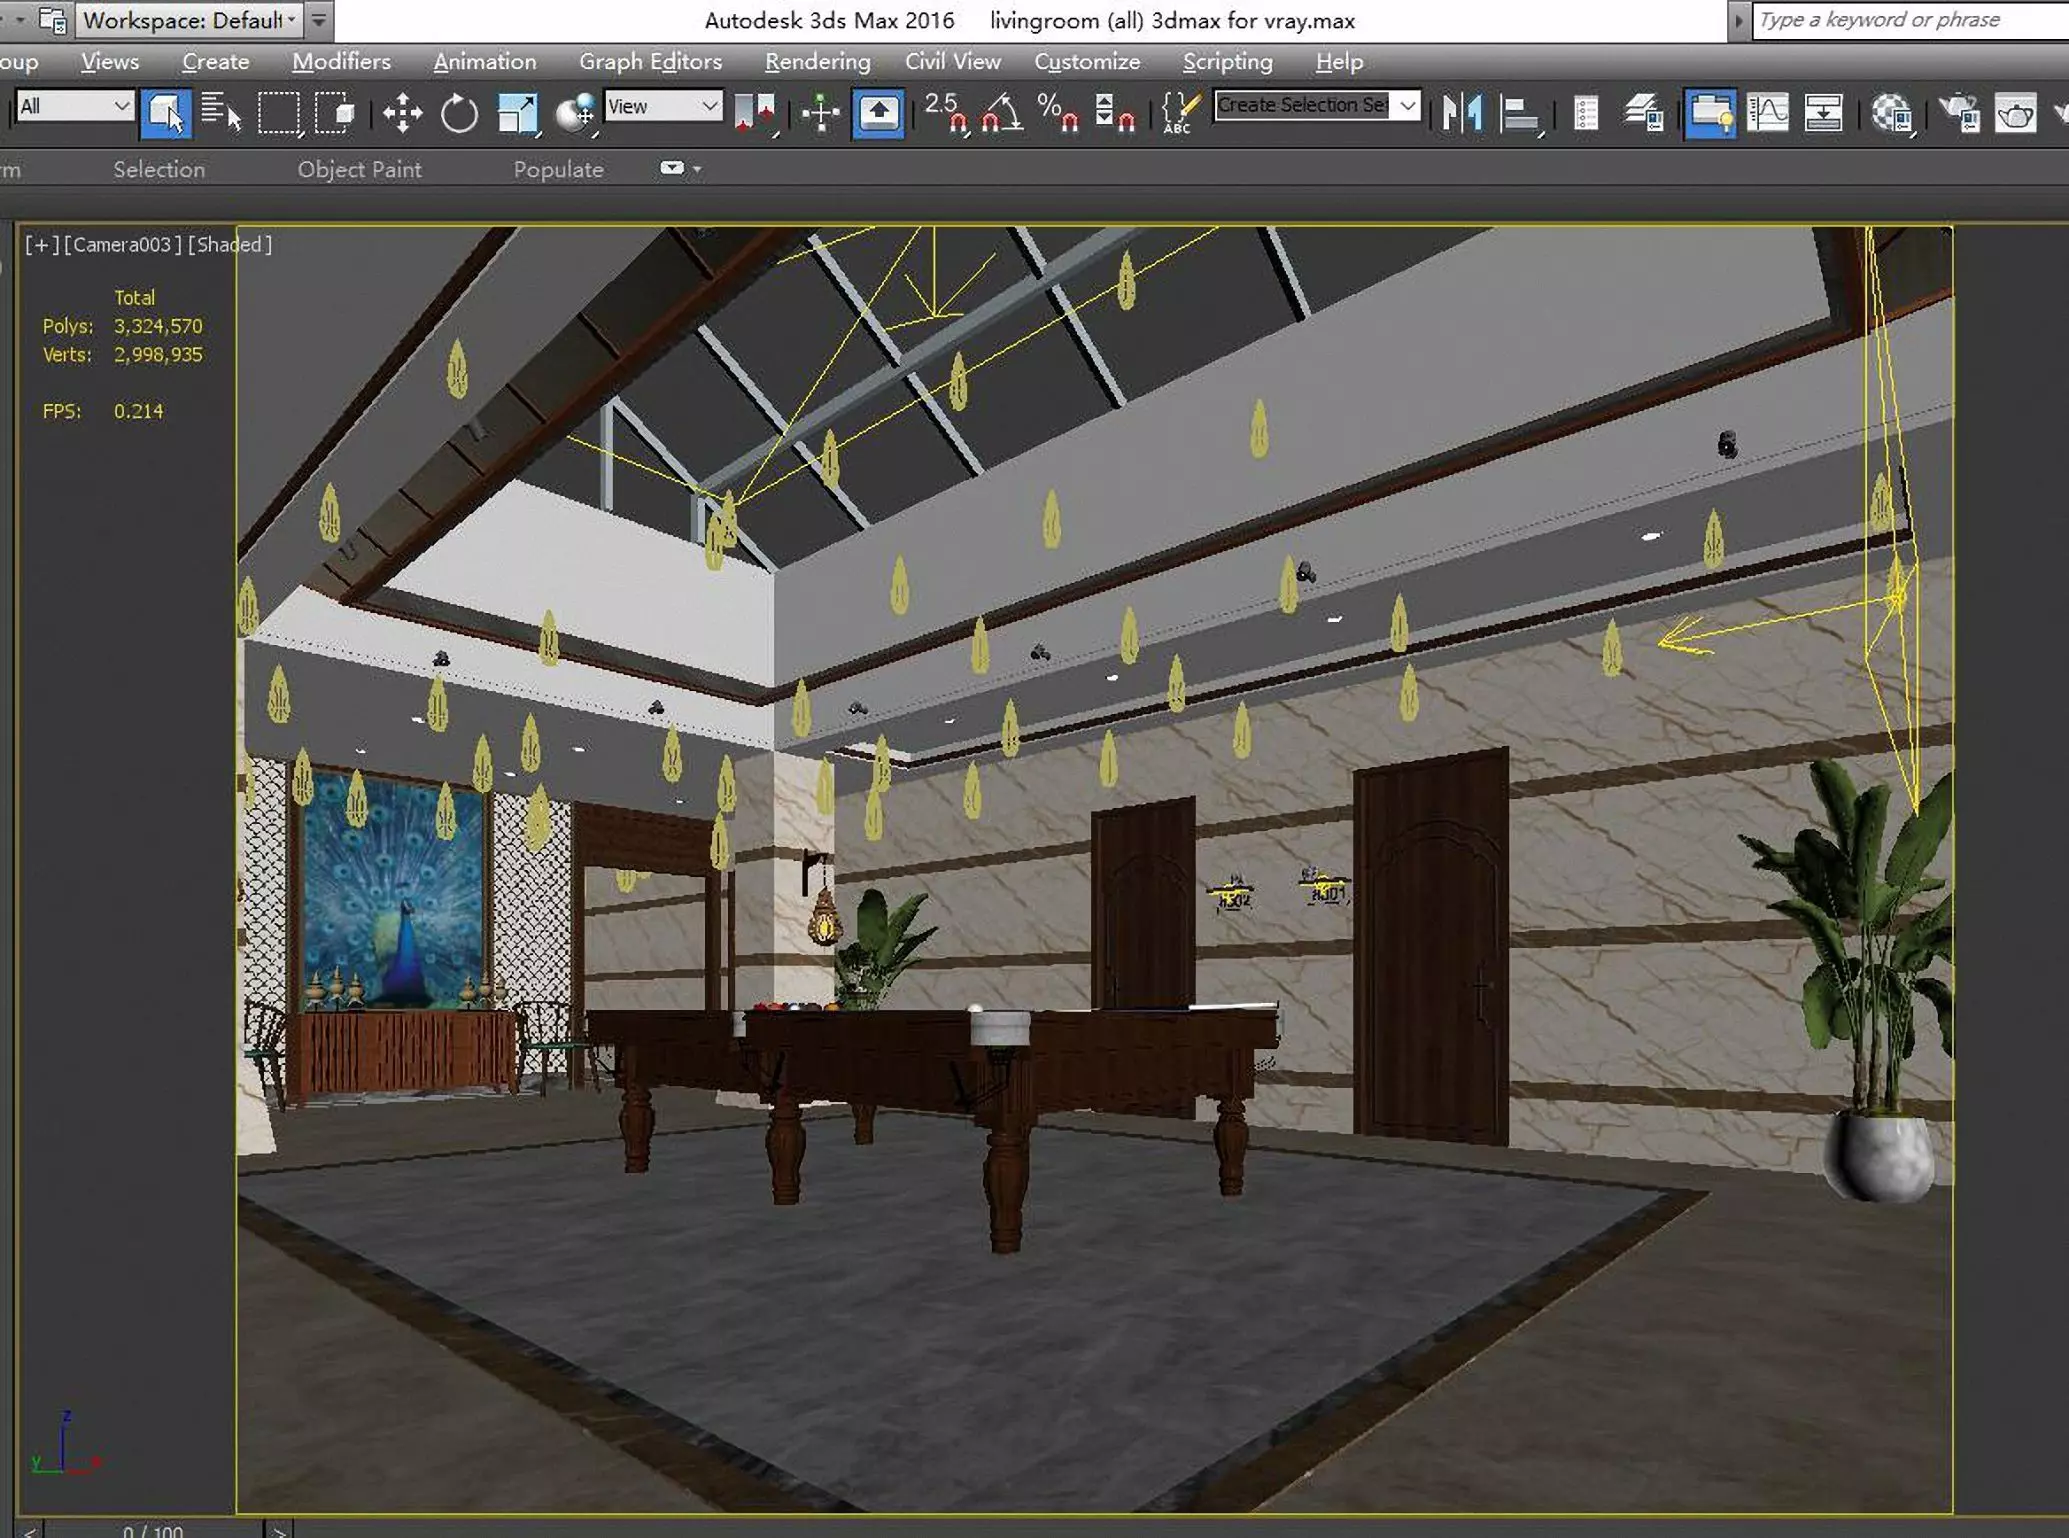This screenshot has width=2069, height=1538.
Task: Switch to the Populate ribbon tab
Action: click(x=558, y=169)
